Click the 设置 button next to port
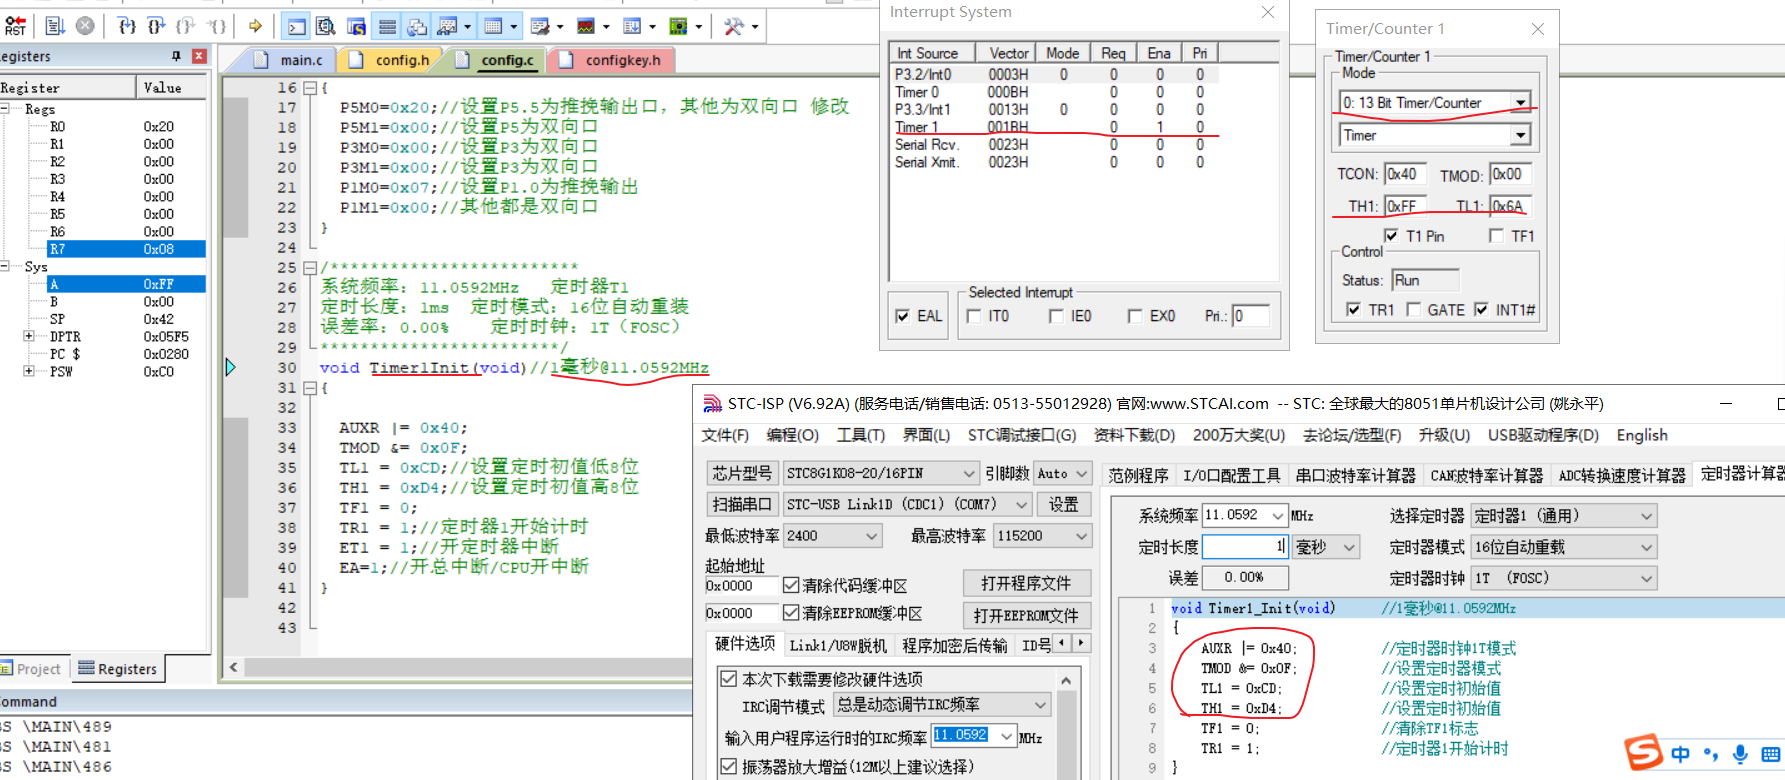 coord(1063,504)
